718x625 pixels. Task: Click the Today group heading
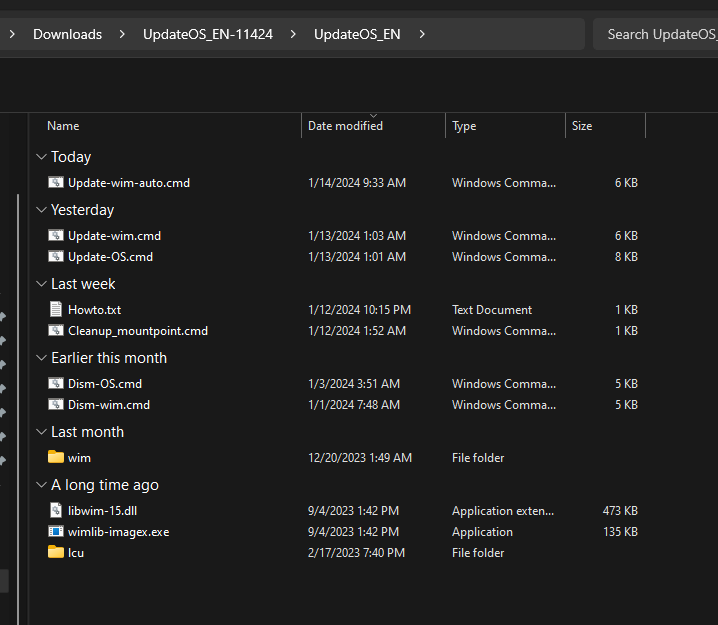(71, 157)
